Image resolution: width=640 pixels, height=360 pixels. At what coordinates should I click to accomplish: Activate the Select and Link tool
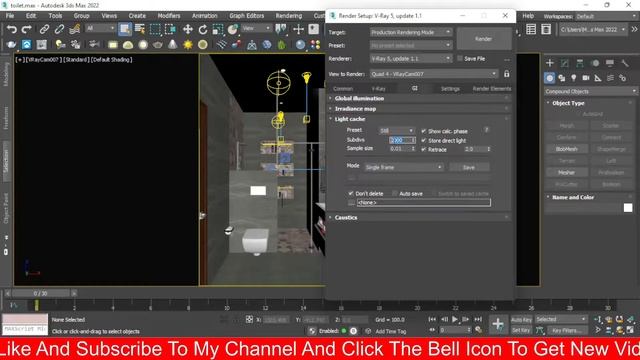[44, 29]
